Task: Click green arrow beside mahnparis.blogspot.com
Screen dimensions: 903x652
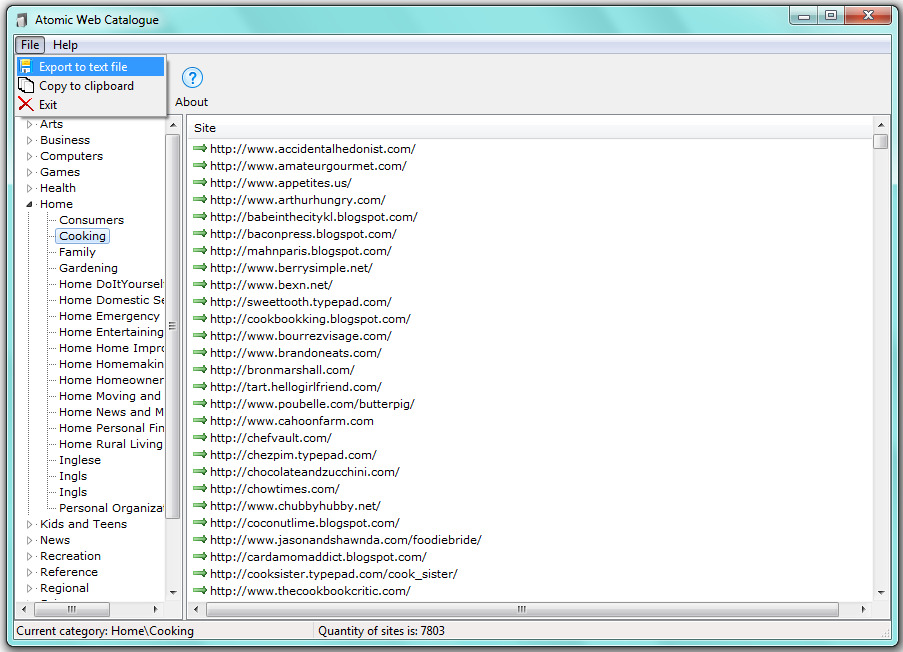Action: coord(200,251)
